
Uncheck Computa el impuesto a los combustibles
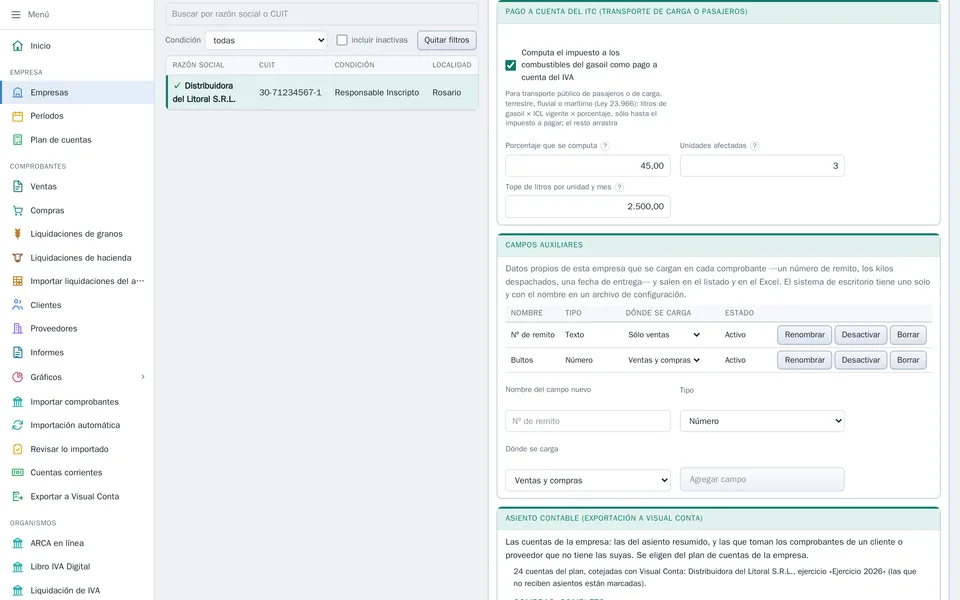point(511,65)
